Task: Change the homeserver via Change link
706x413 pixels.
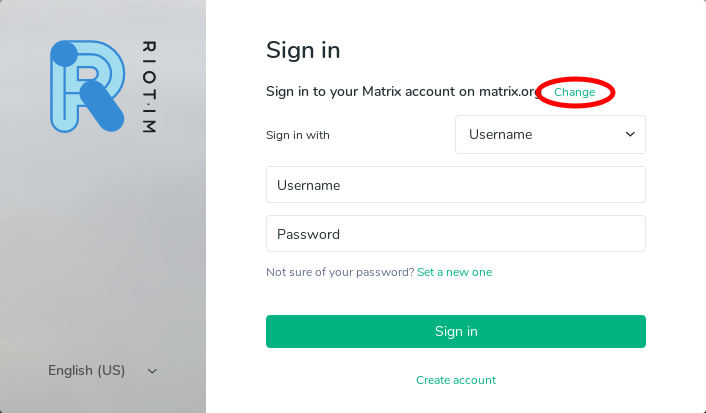Action: point(574,92)
